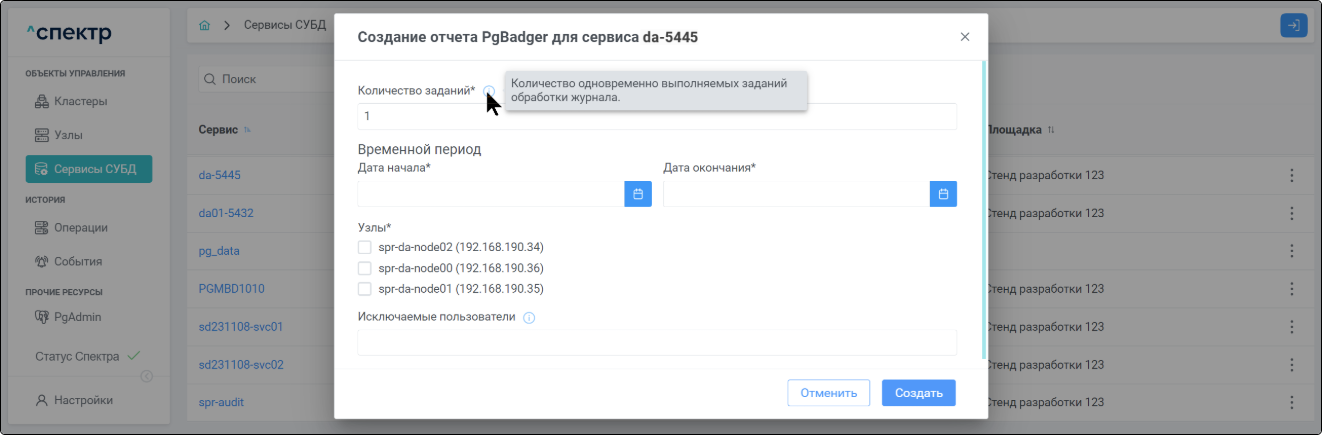
Task: Click the Отменить button
Action: [828, 393]
